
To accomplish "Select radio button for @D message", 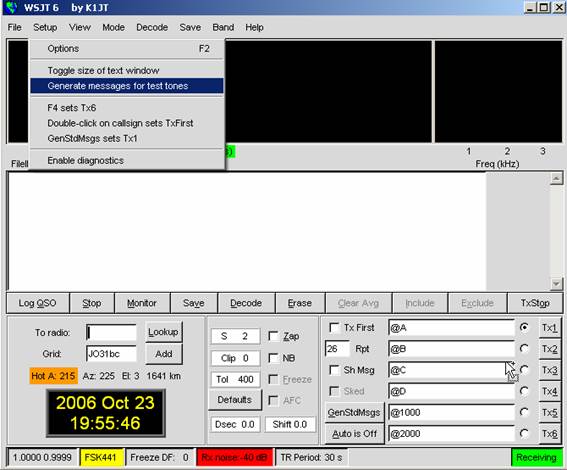I will (x=524, y=391).
